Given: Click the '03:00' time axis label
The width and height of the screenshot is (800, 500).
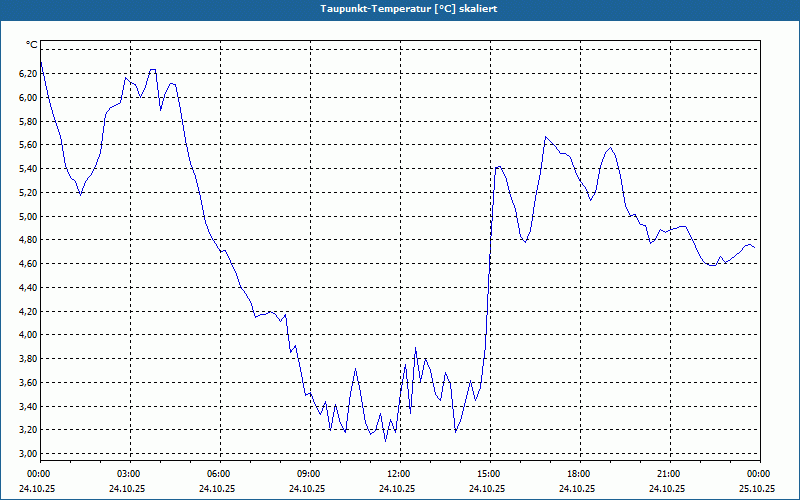Looking at the screenshot, I should pyautogui.click(x=130, y=474).
